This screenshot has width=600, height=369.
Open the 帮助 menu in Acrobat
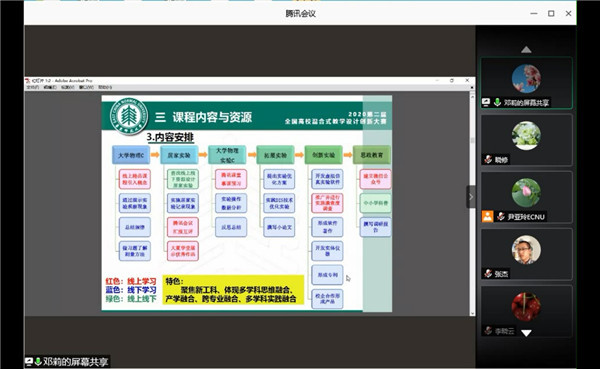tap(105, 87)
